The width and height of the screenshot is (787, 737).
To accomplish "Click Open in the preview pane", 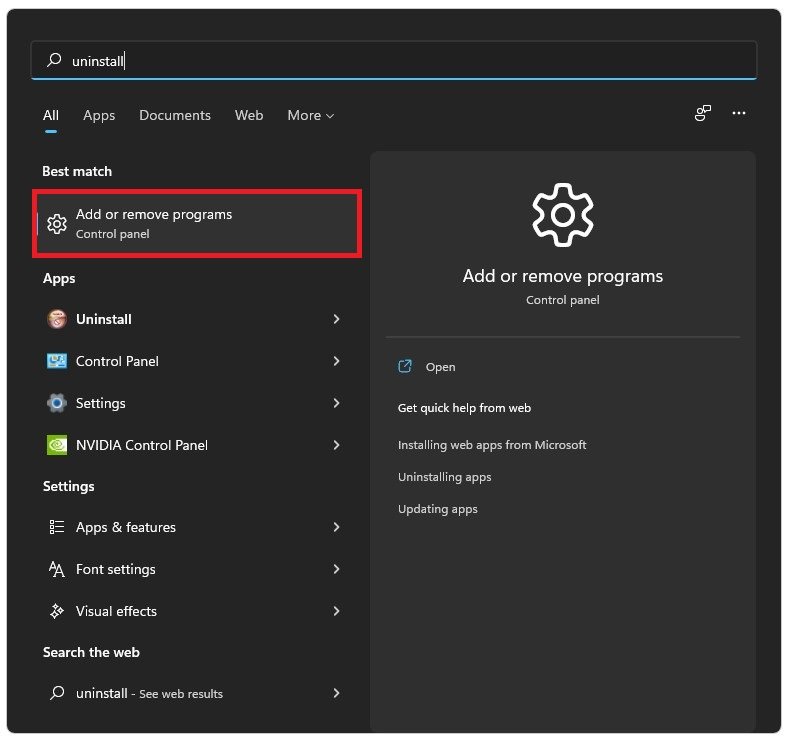I will click(x=440, y=367).
